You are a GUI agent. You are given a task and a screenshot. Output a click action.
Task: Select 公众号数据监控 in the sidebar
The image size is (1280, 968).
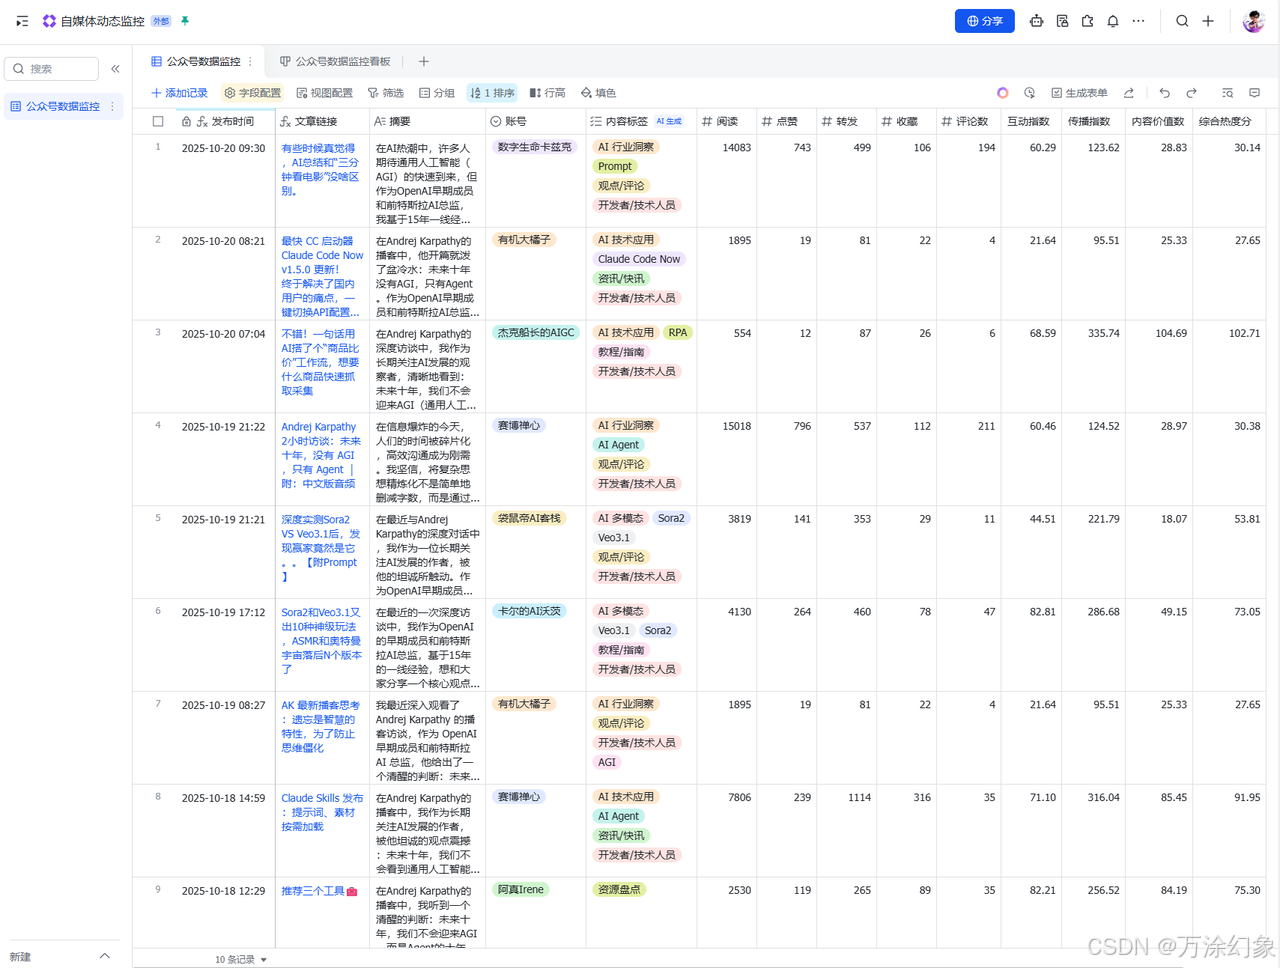pos(62,106)
